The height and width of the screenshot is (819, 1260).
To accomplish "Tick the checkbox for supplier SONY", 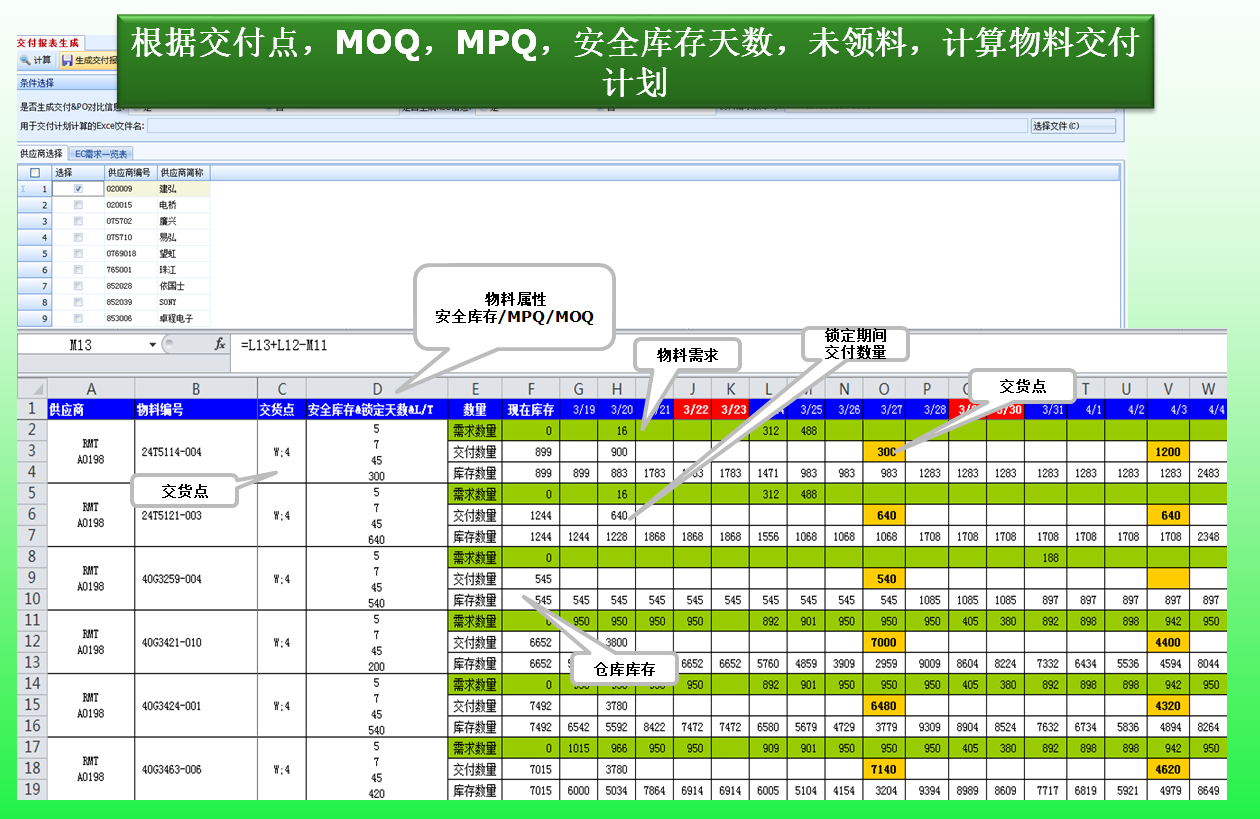I will 78,302.
